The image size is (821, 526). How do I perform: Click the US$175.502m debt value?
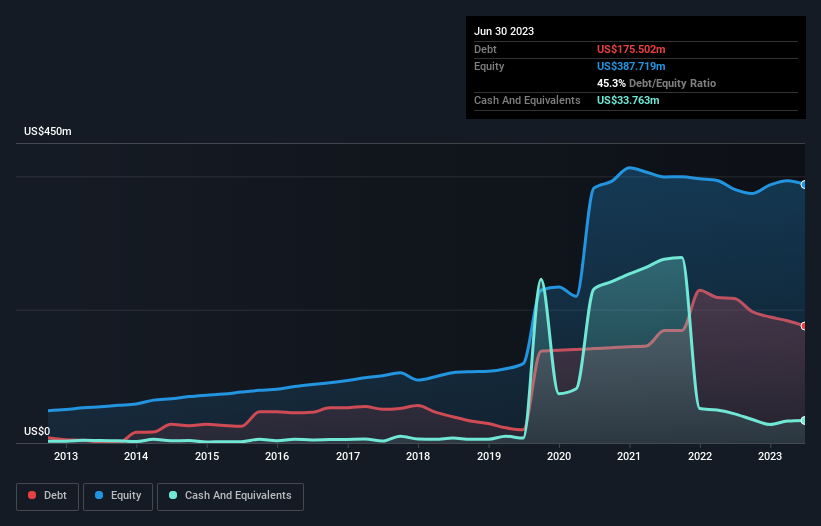click(631, 49)
